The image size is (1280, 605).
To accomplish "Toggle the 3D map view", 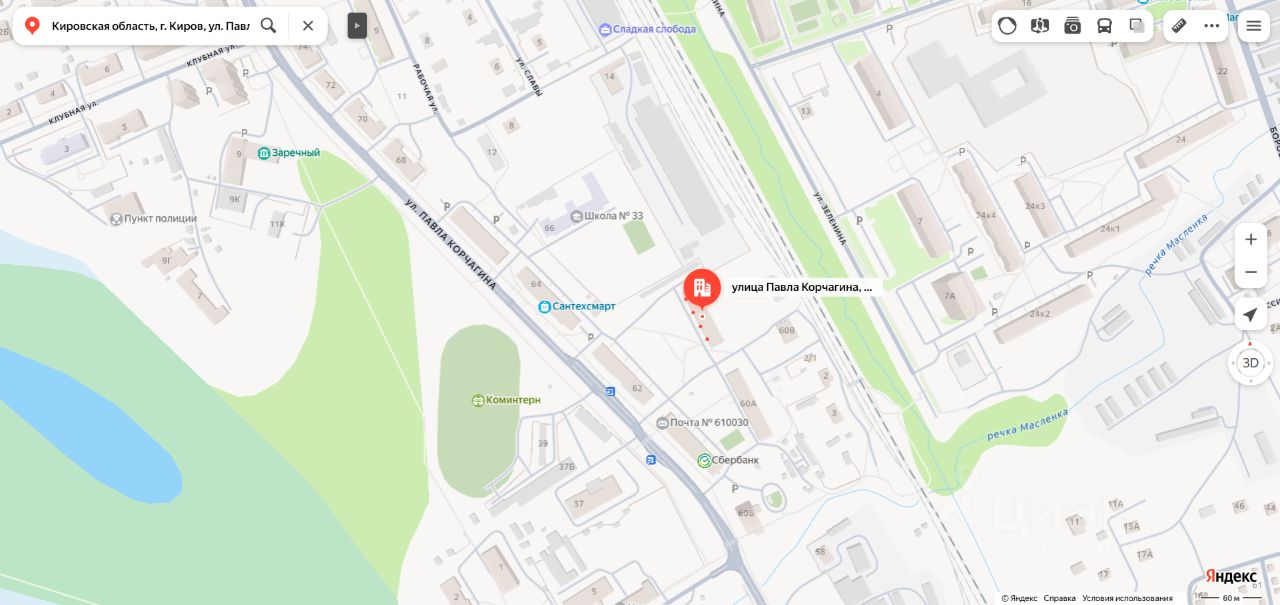I will tap(1250, 363).
